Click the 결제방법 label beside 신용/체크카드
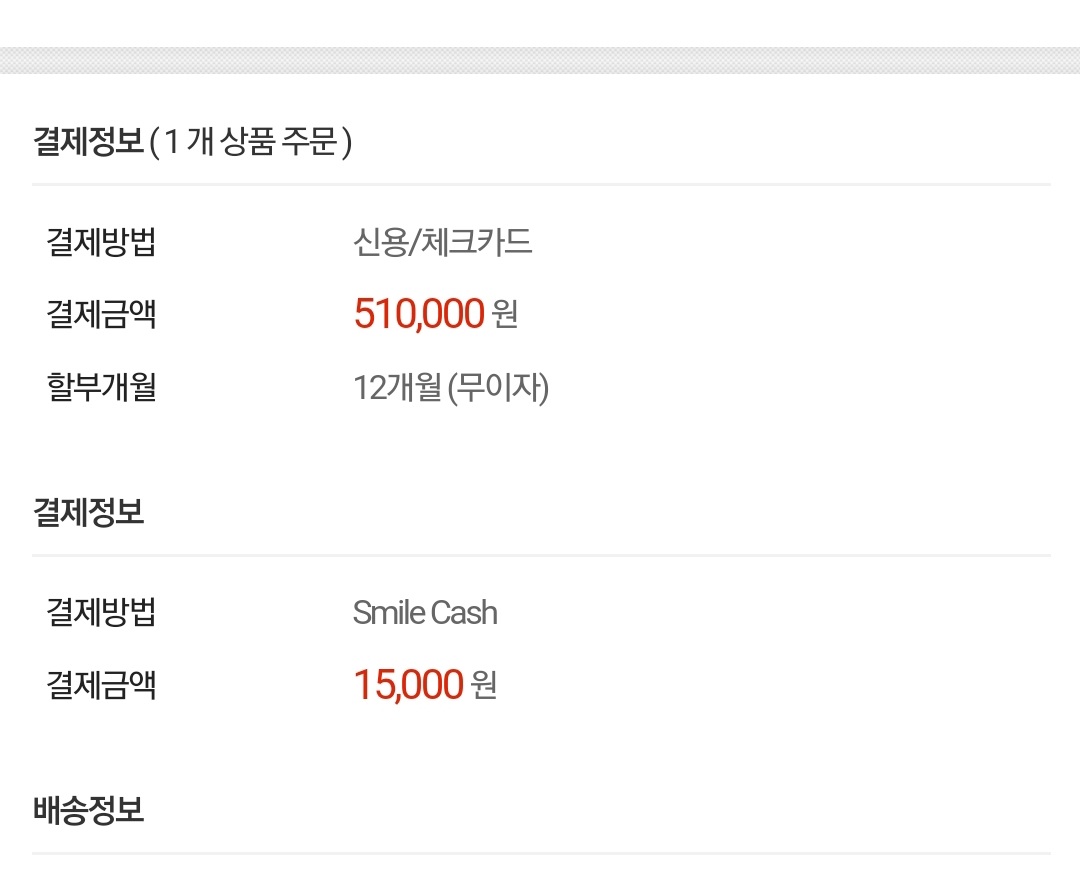 pos(101,242)
